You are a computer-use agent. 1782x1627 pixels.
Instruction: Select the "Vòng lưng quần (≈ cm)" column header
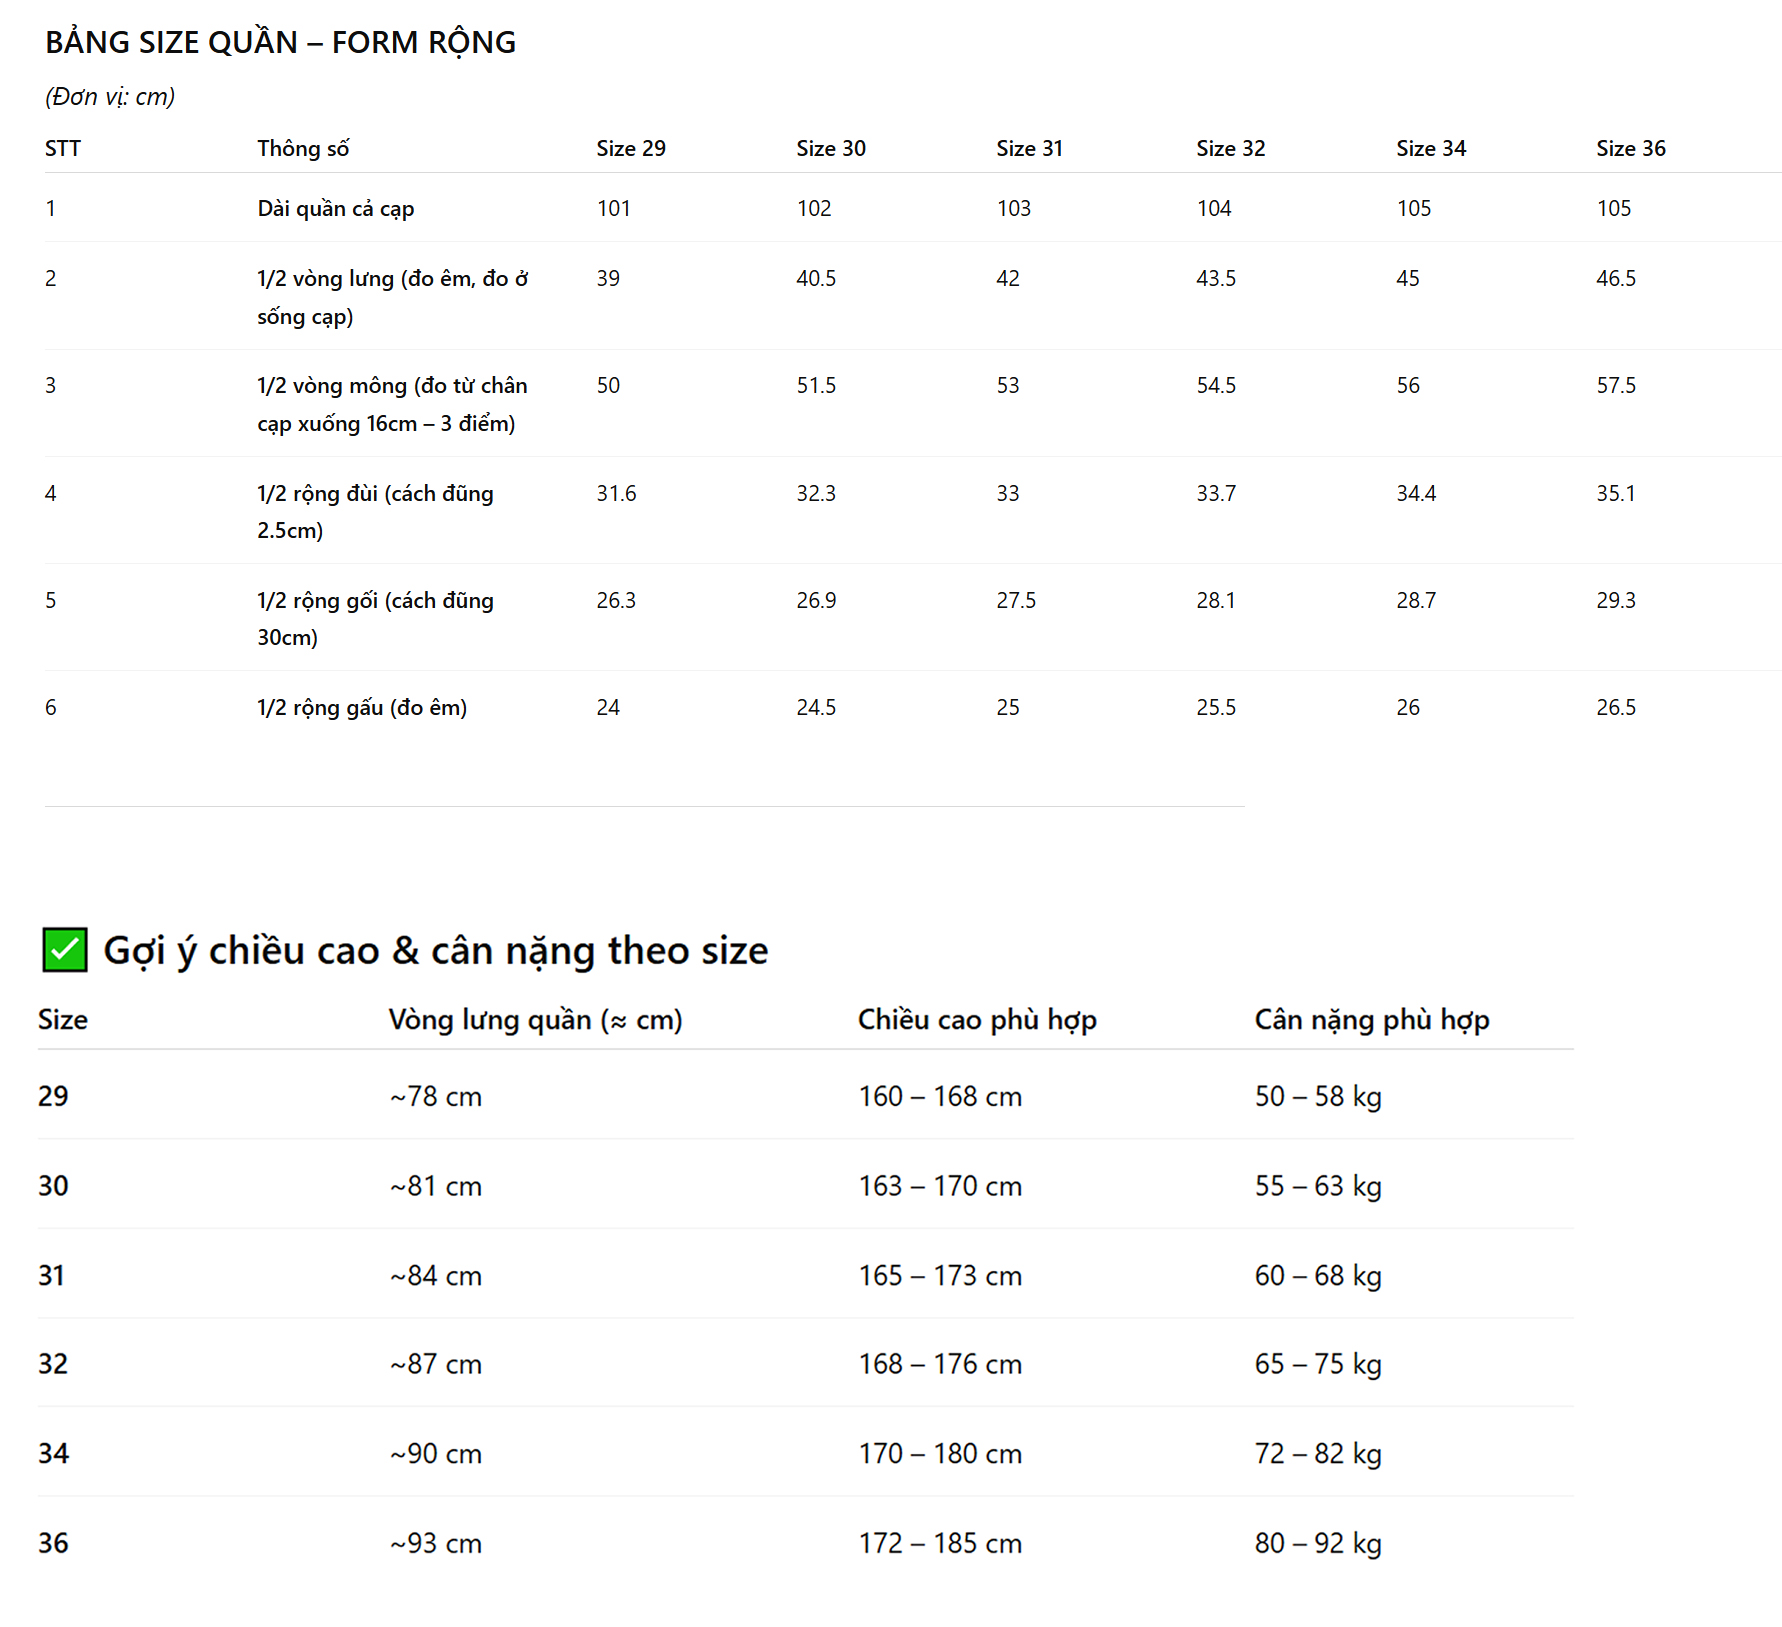[x=535, y=1019]
